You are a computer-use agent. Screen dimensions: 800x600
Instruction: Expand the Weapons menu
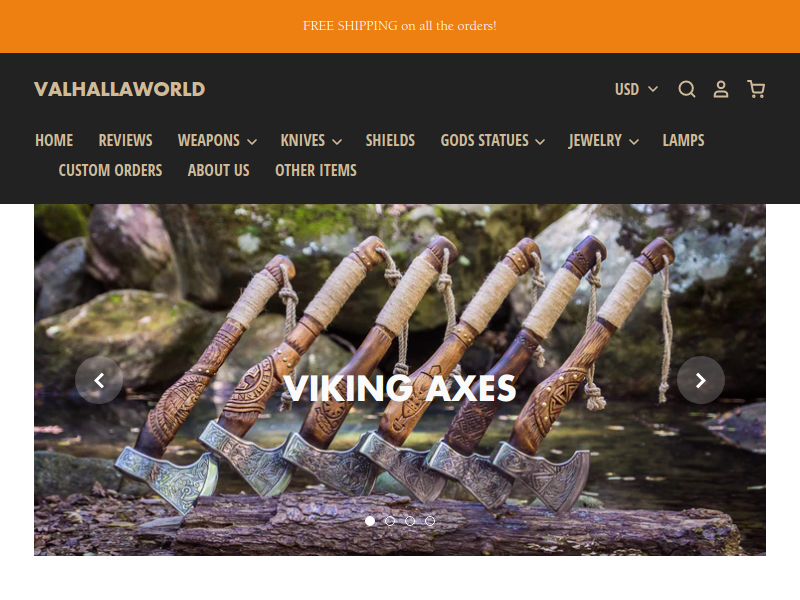217,140
